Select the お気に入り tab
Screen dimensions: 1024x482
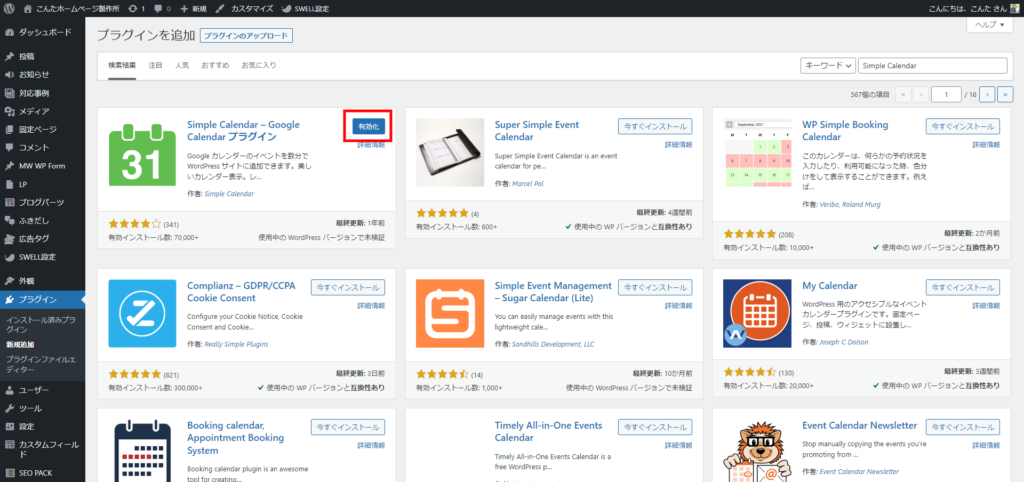[x=259, y=65]
